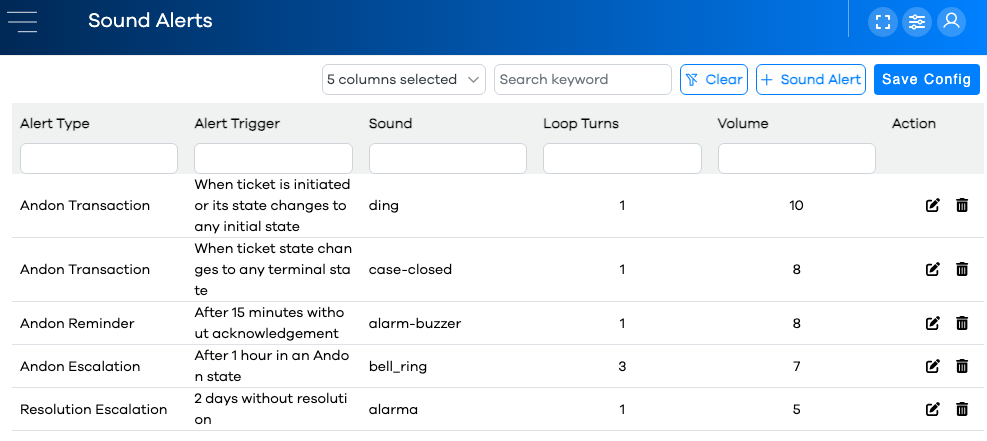The image size is (987, 441).
Task: Edit the alarm-buzzer reminder alert
Action: (933, 323)
